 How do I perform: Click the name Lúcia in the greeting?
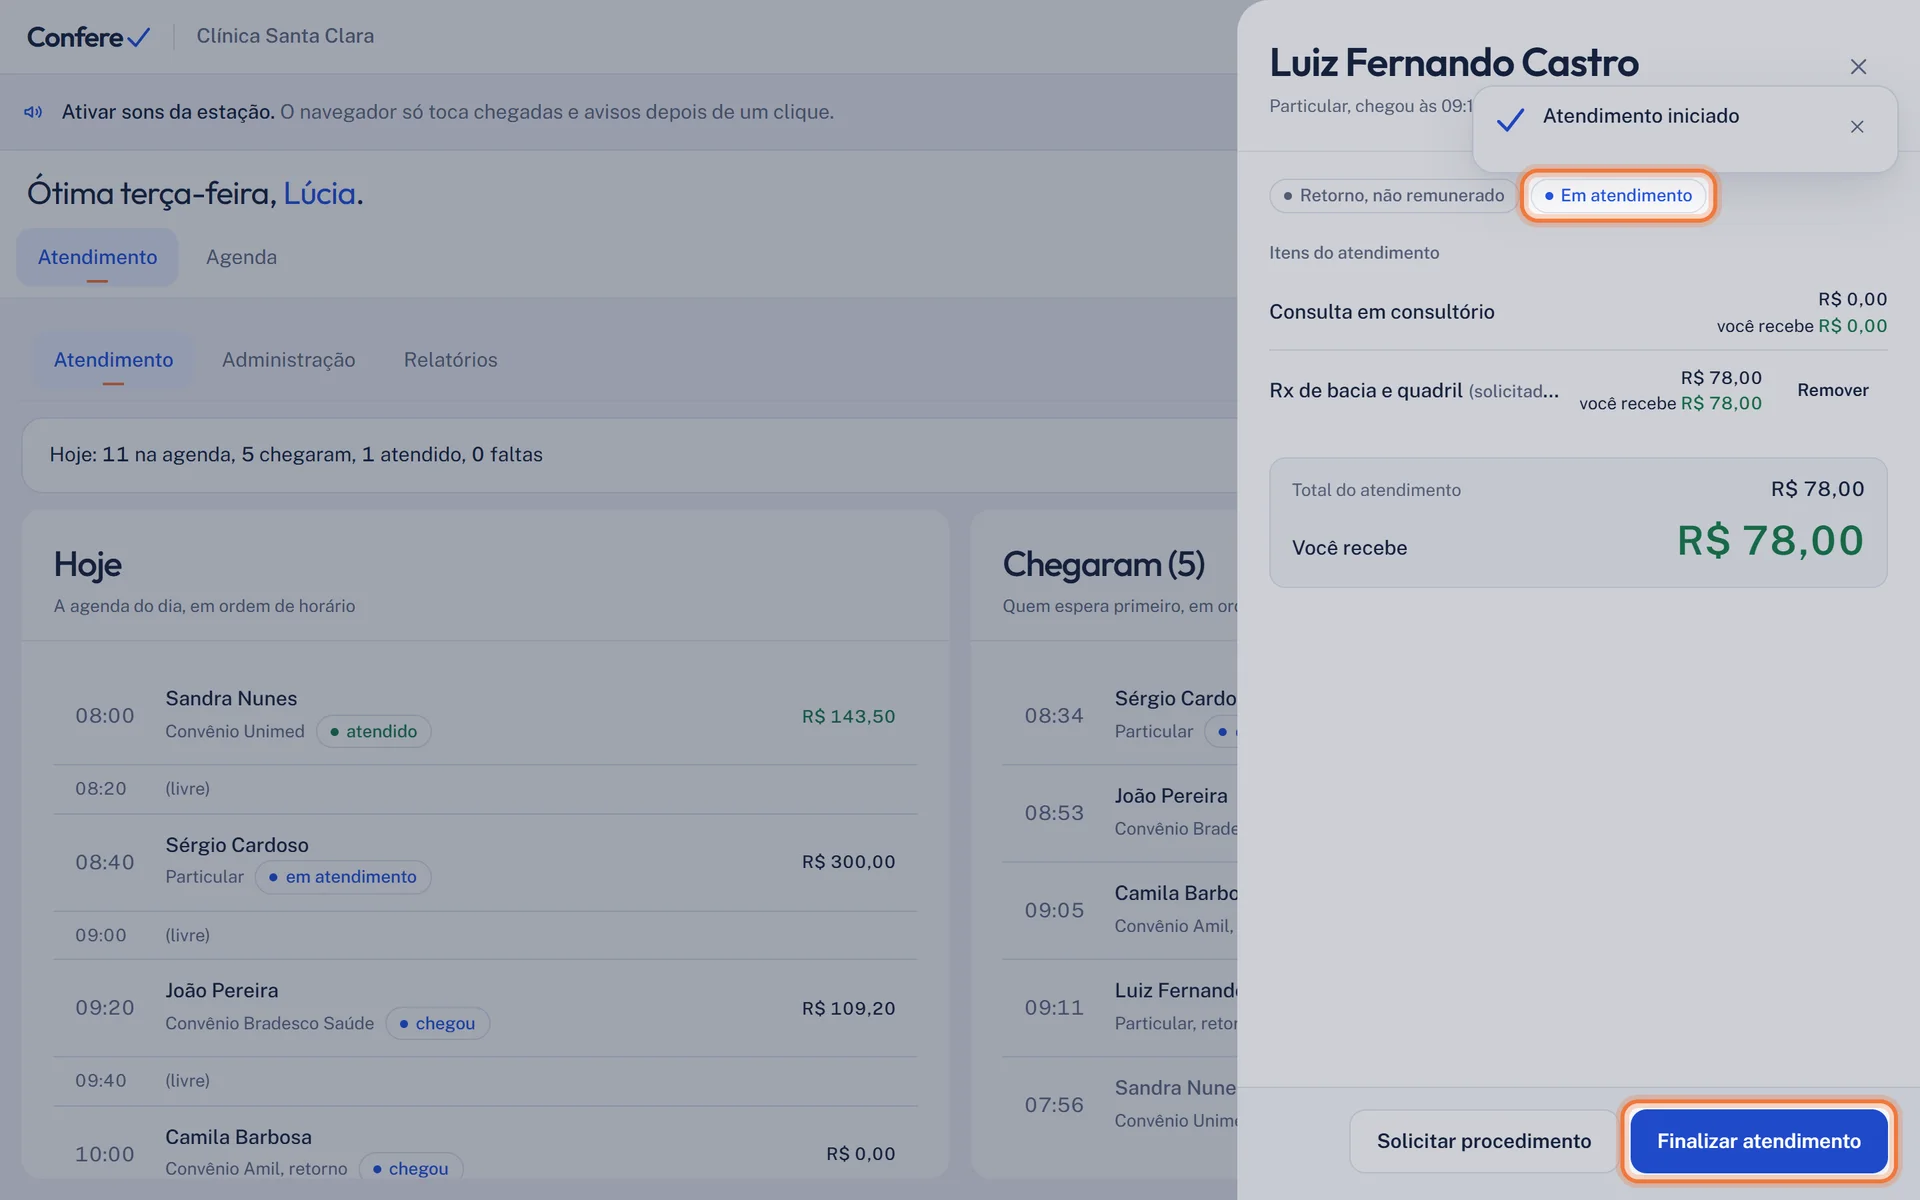point(319,193)
